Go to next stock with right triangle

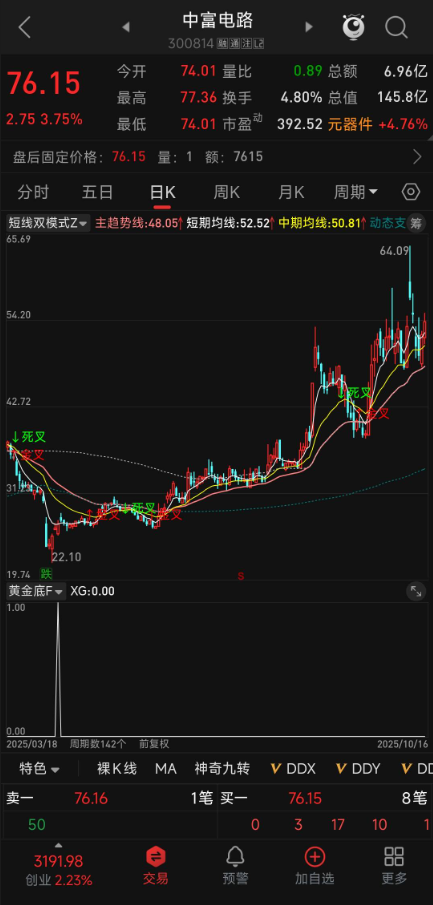[x=308, y=27]
